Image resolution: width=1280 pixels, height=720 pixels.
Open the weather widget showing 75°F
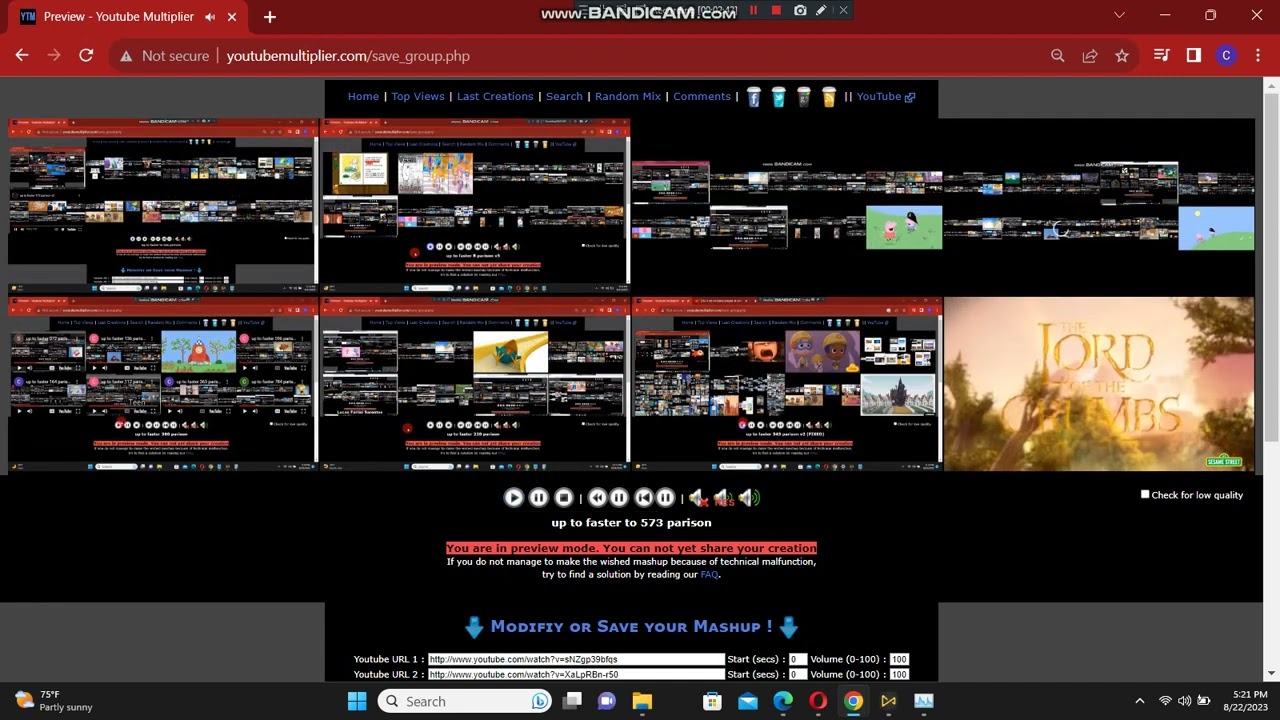(x=54, y=701)
